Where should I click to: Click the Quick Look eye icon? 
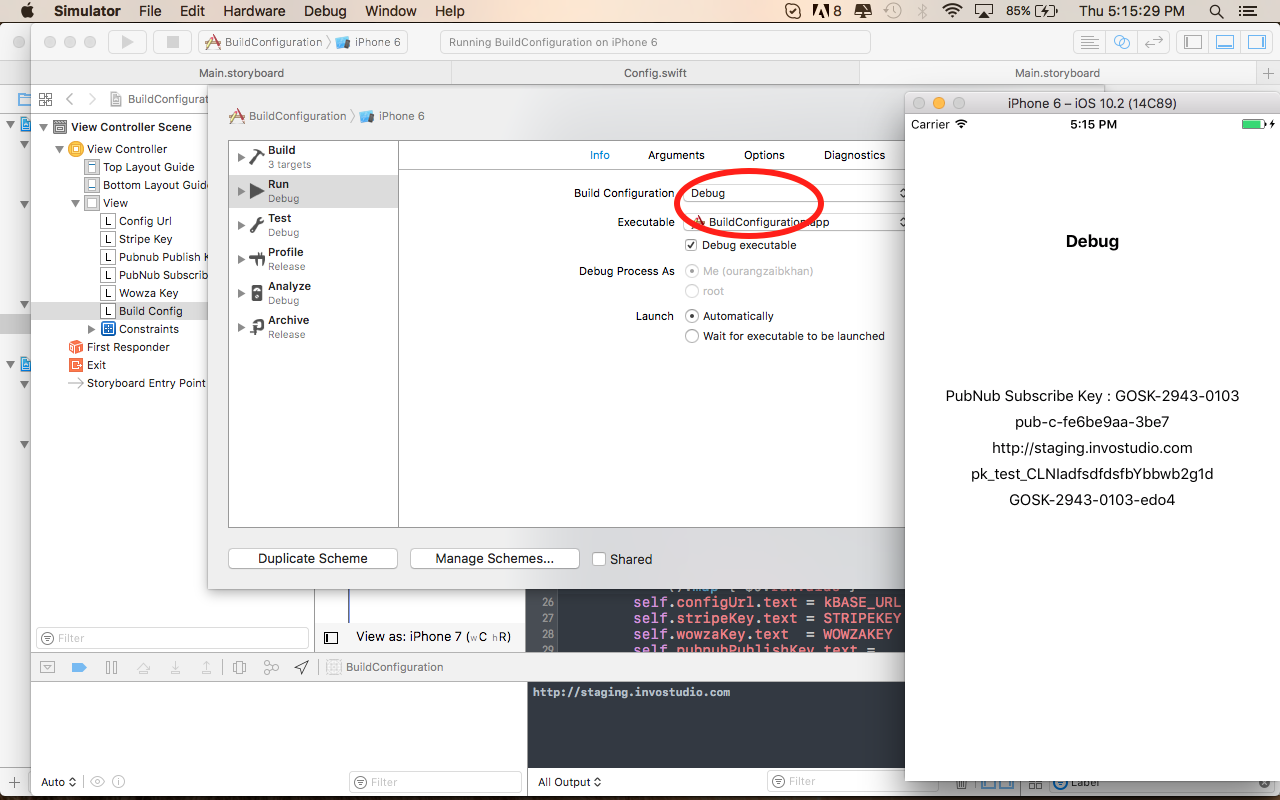pos(97,782)
